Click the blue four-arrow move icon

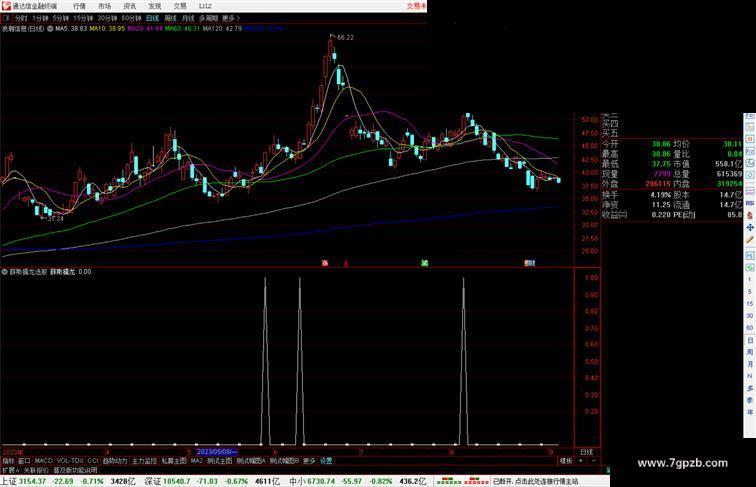coord(750,227)
